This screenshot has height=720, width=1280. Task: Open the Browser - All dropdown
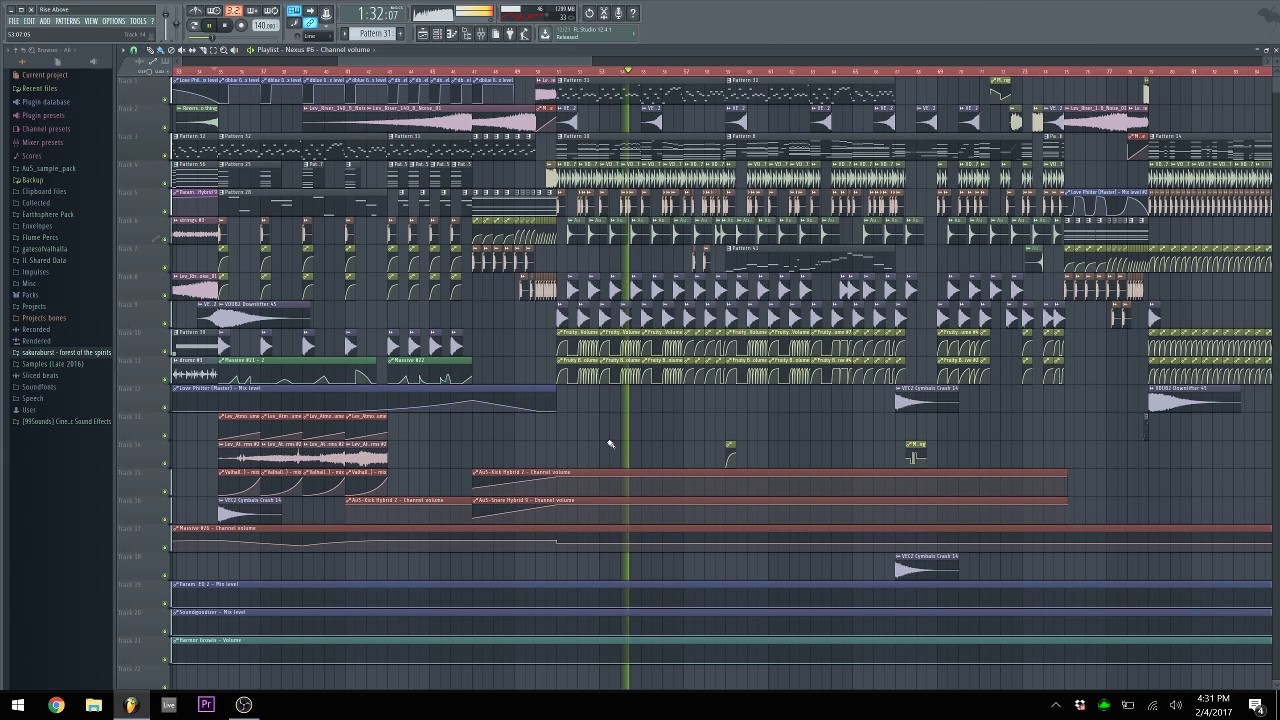tap(54, 50)
